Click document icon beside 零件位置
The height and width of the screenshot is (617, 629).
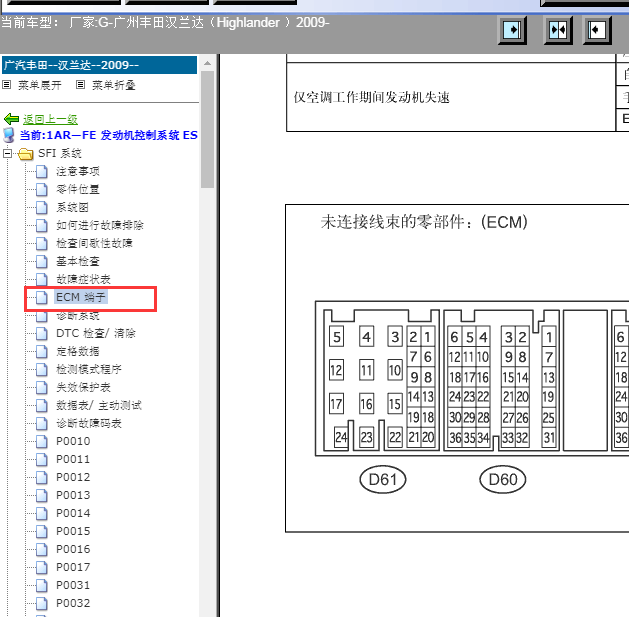click(41, 189)
